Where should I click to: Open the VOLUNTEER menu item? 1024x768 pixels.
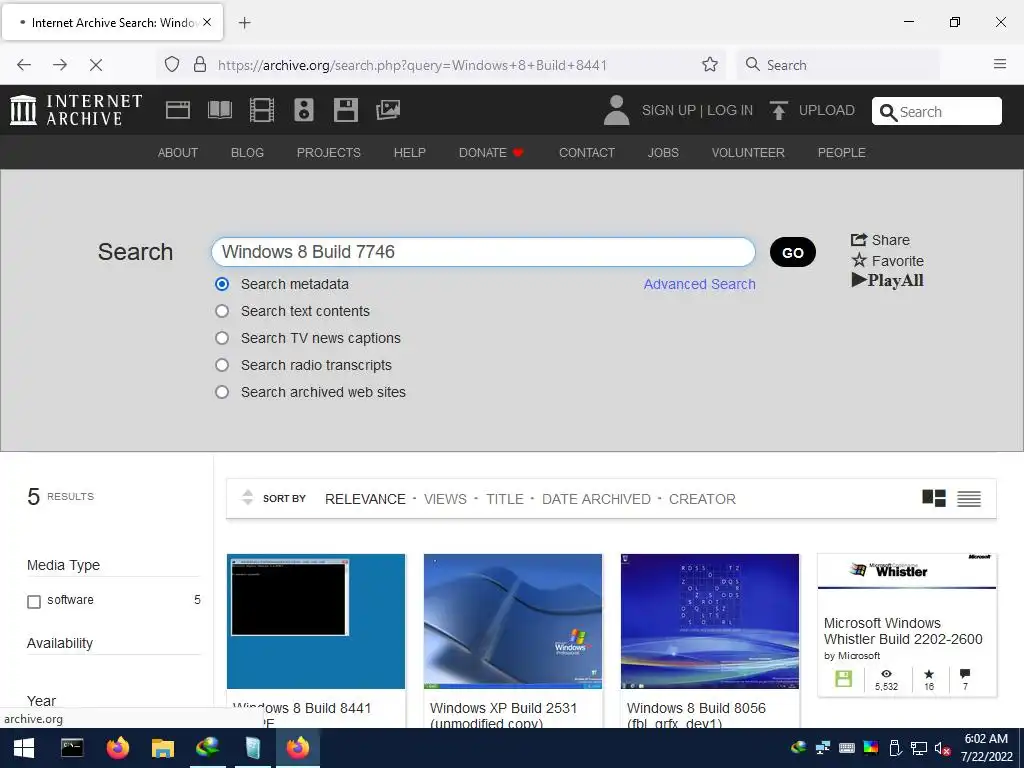(x=748, y=153)
